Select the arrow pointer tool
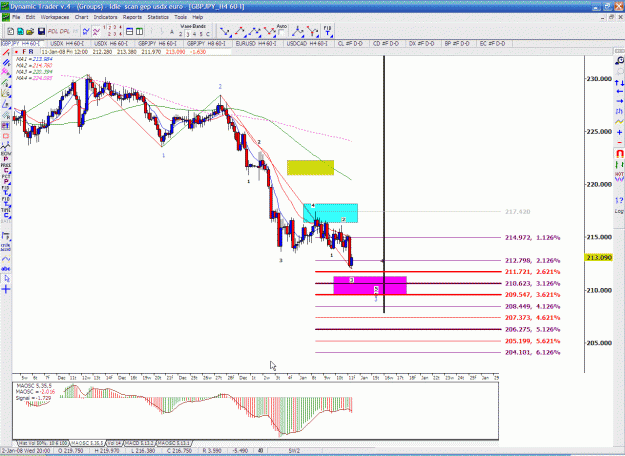 pos(6,279)
